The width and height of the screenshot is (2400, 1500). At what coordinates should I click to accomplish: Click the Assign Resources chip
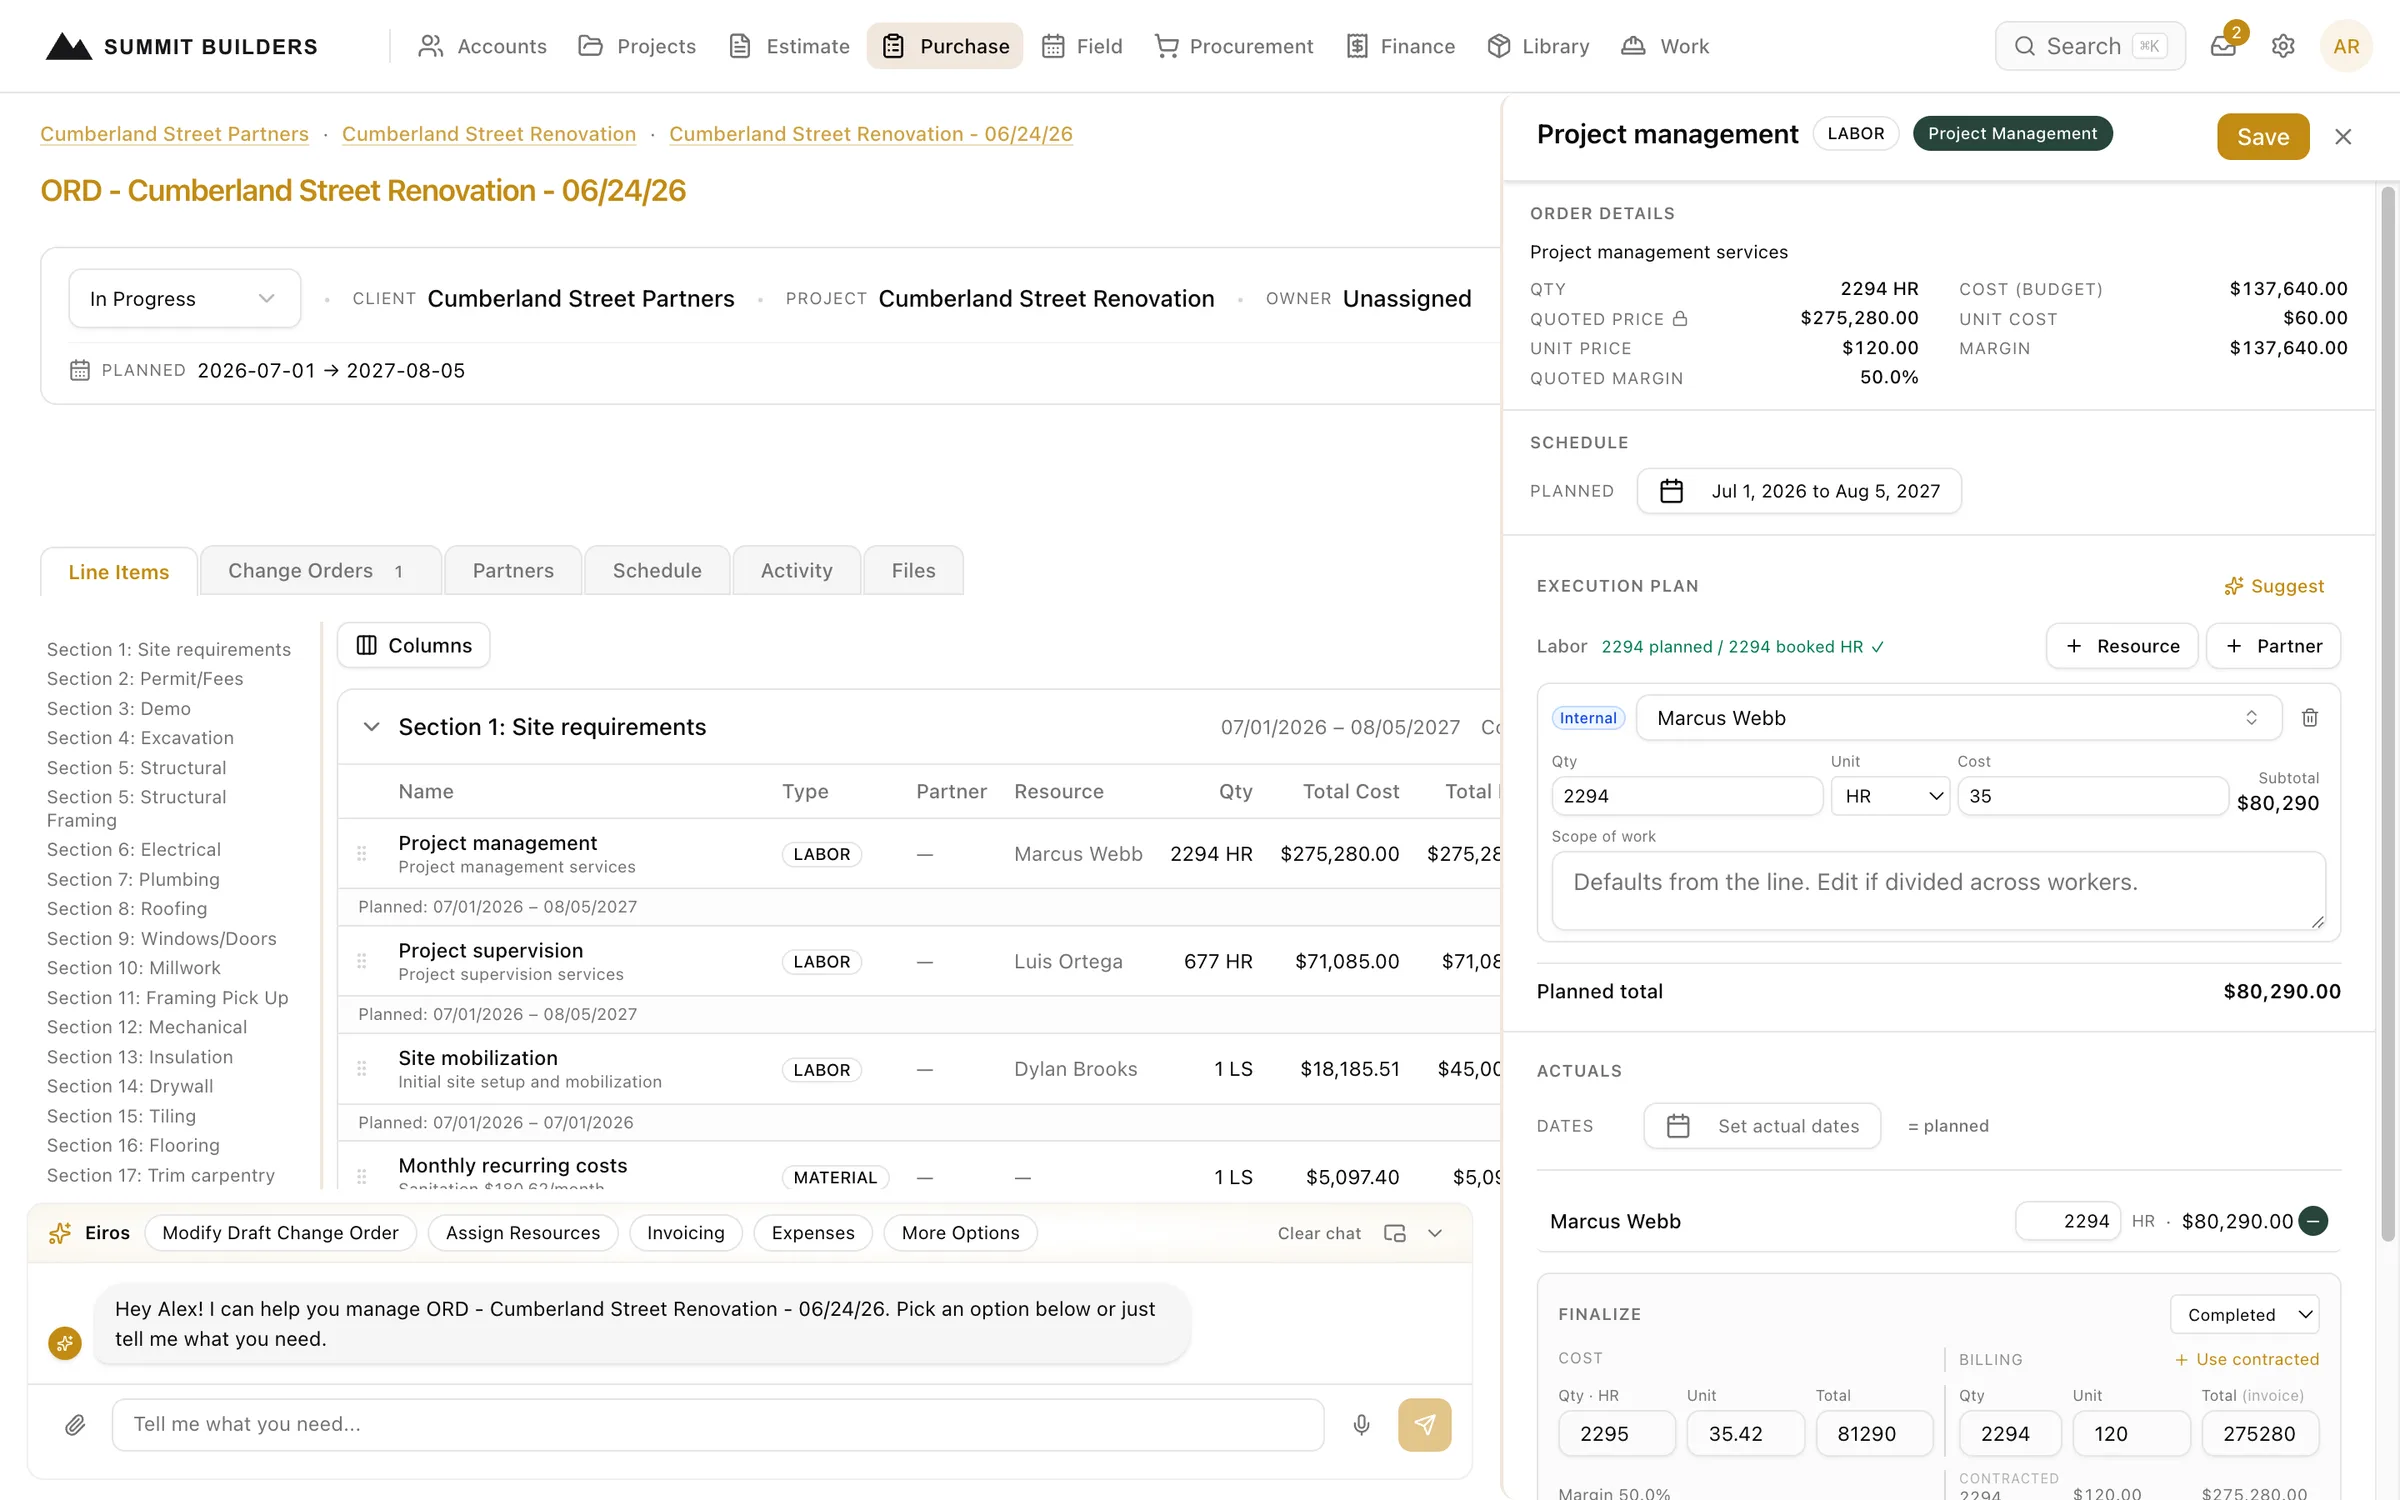pos(523,1233)
